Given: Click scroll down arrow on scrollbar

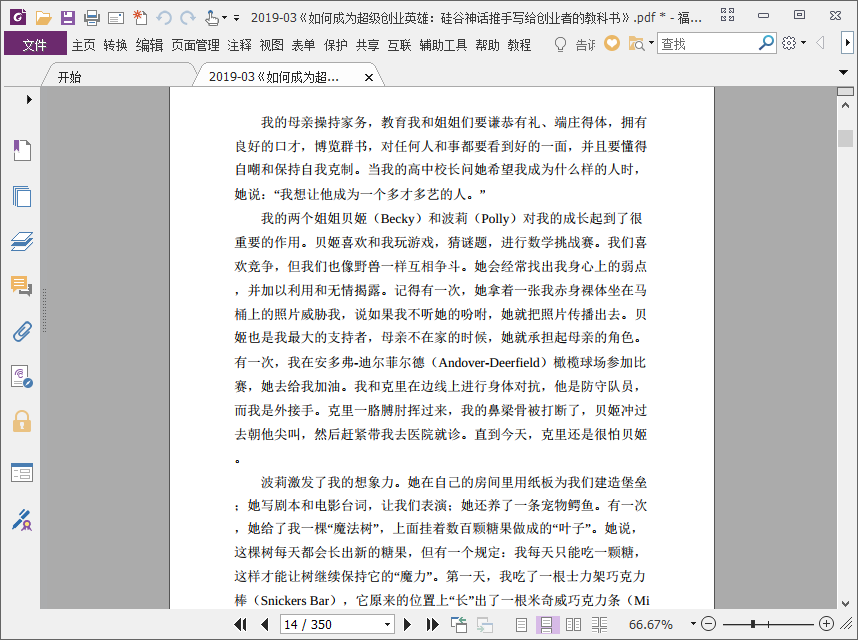Looking at the screenshot, I should (x=845, y=603).
